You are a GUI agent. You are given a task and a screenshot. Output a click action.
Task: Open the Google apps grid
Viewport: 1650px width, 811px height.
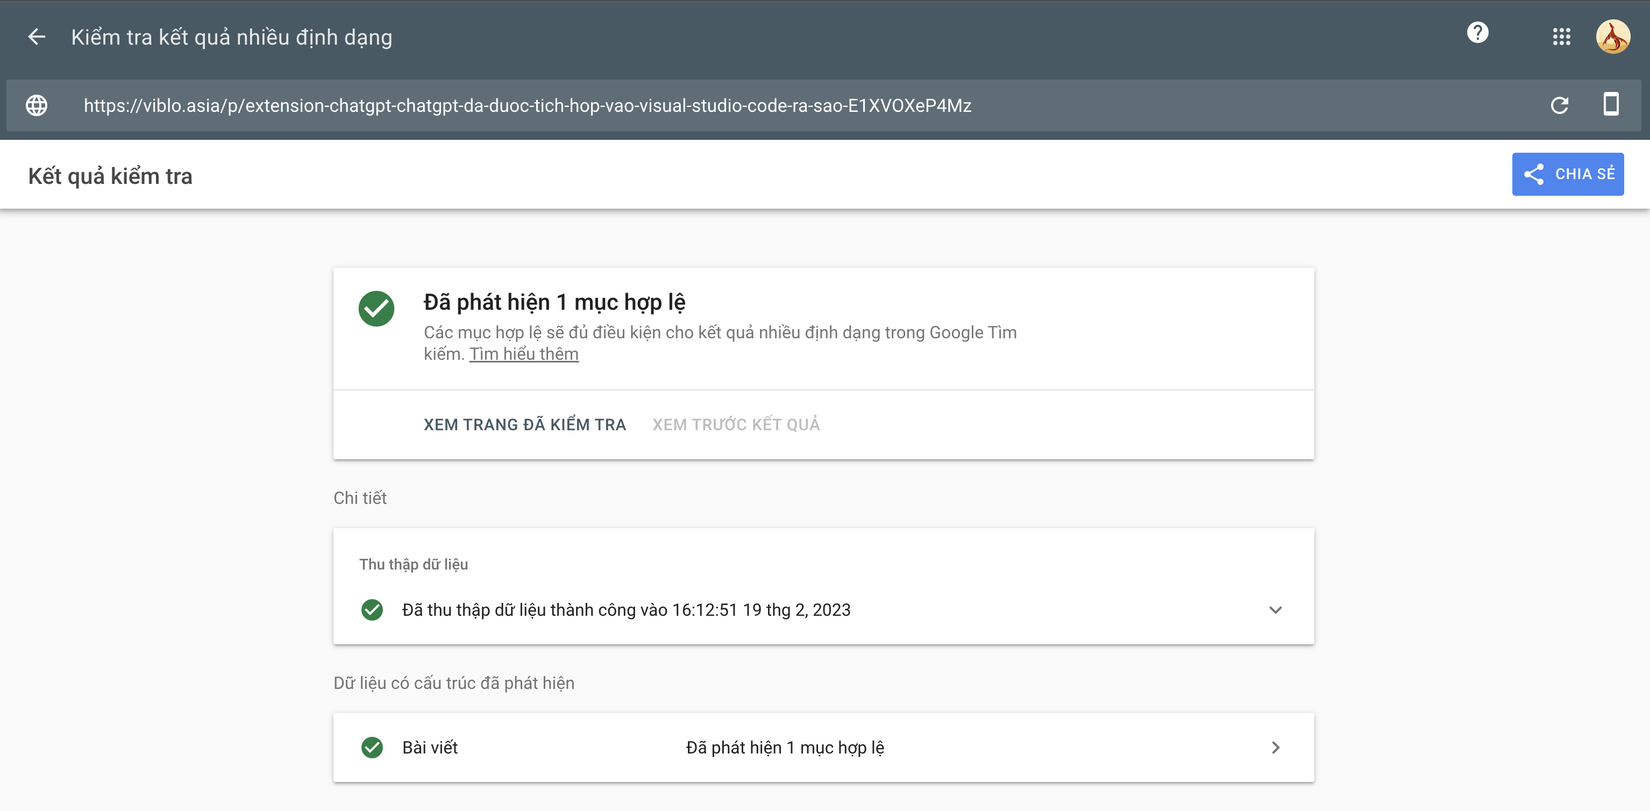1561,37
